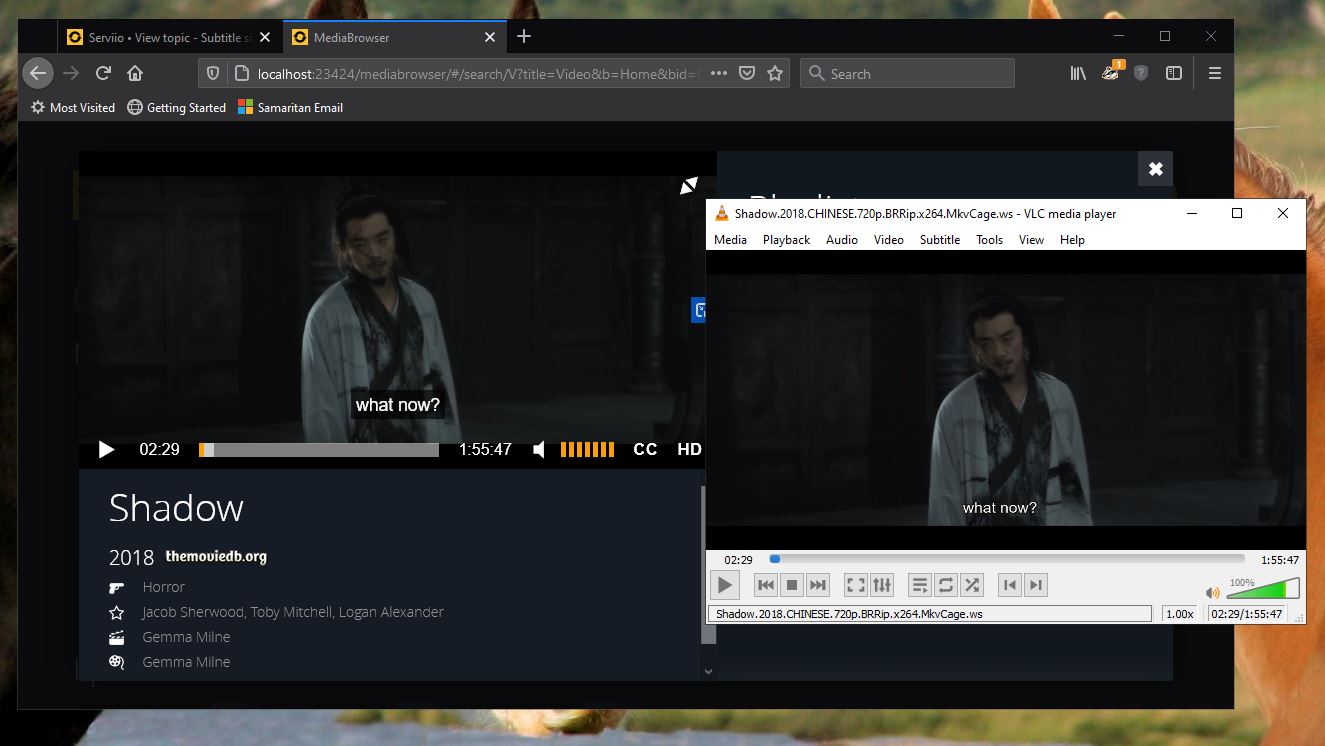The height and width of the screenshot is (746, 1325).
Task: Click the HD quality button in web player
Action: (x=689, y=450)
